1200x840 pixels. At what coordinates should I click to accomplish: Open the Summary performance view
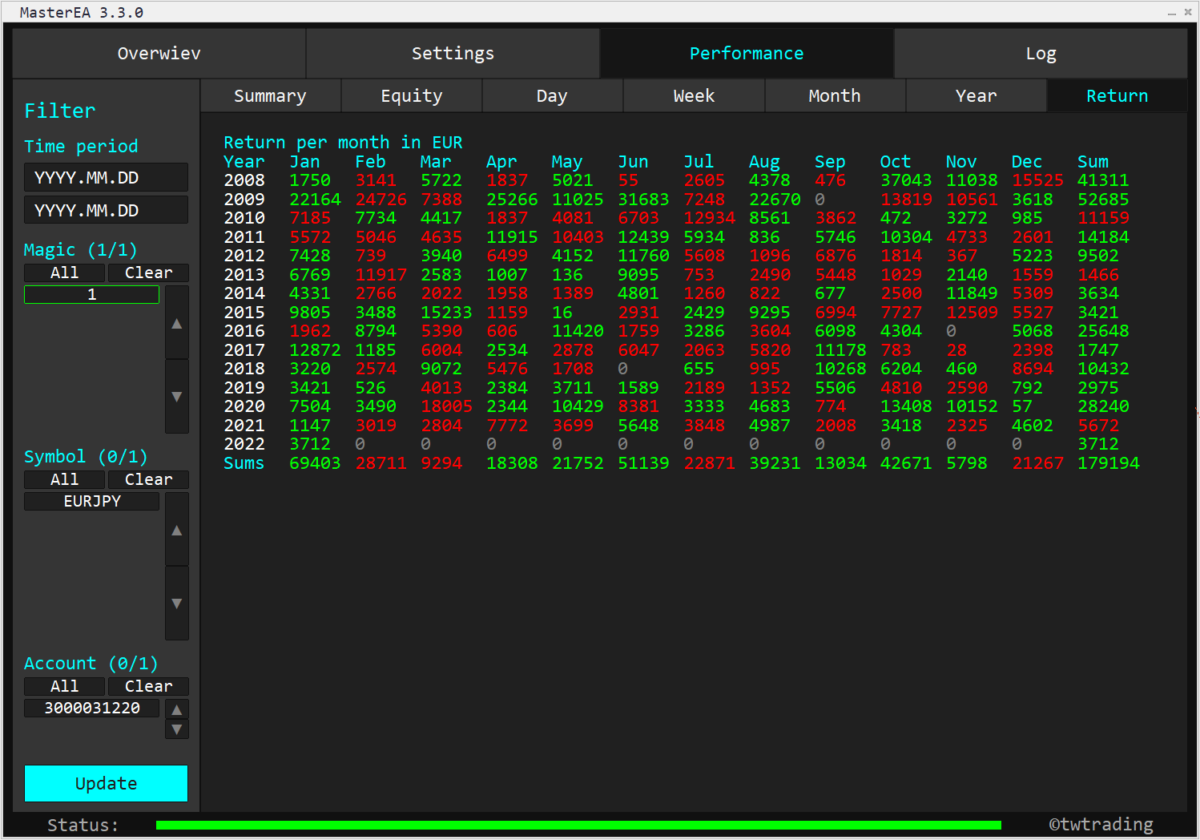pos(269,95)
